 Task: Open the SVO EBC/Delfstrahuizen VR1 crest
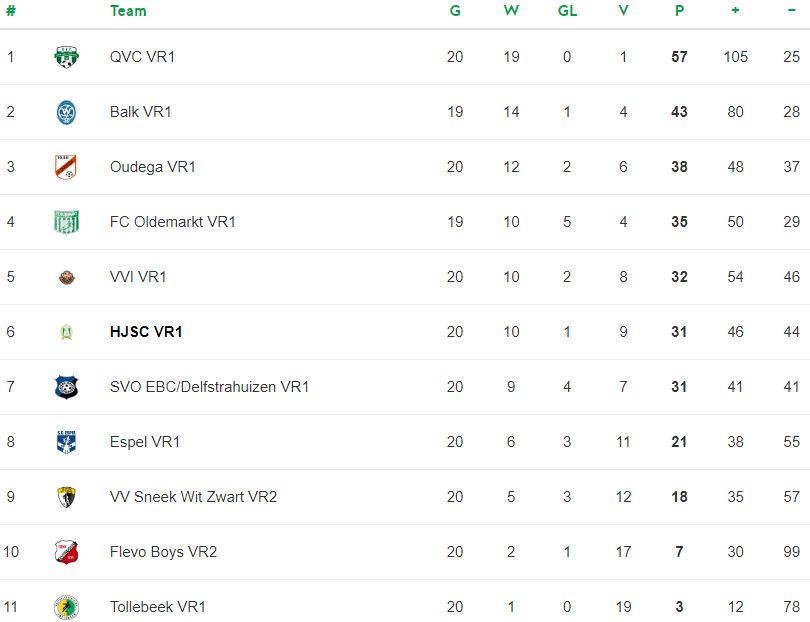tap(66, 387)
